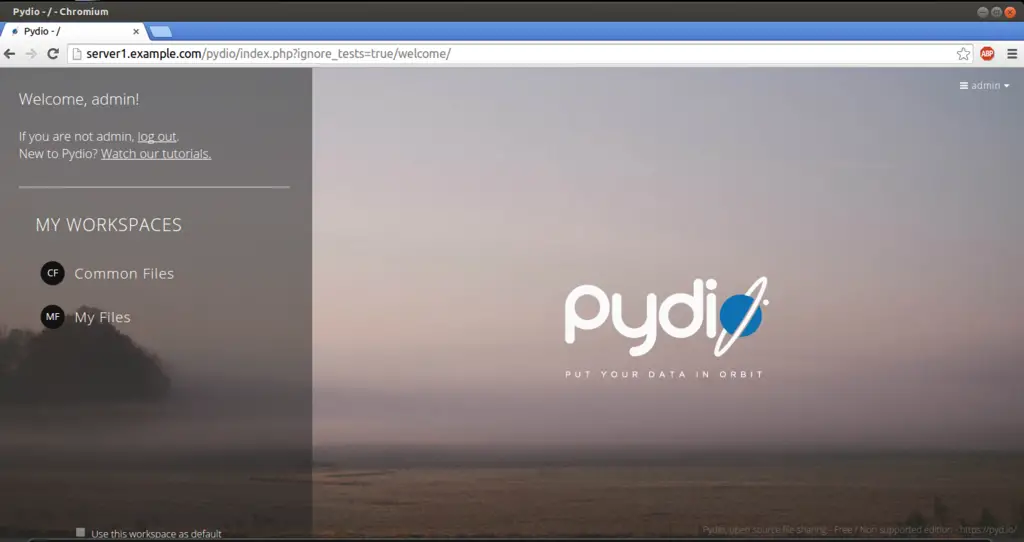Reload the Pydio page
The height and width of the screenshot is (542, 1024).
point(53,54)
